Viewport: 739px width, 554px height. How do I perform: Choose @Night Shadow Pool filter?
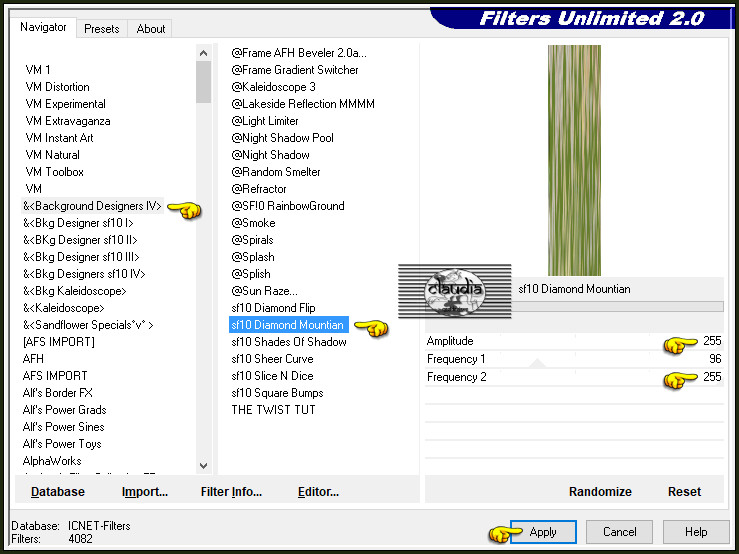tap(282, 138)
